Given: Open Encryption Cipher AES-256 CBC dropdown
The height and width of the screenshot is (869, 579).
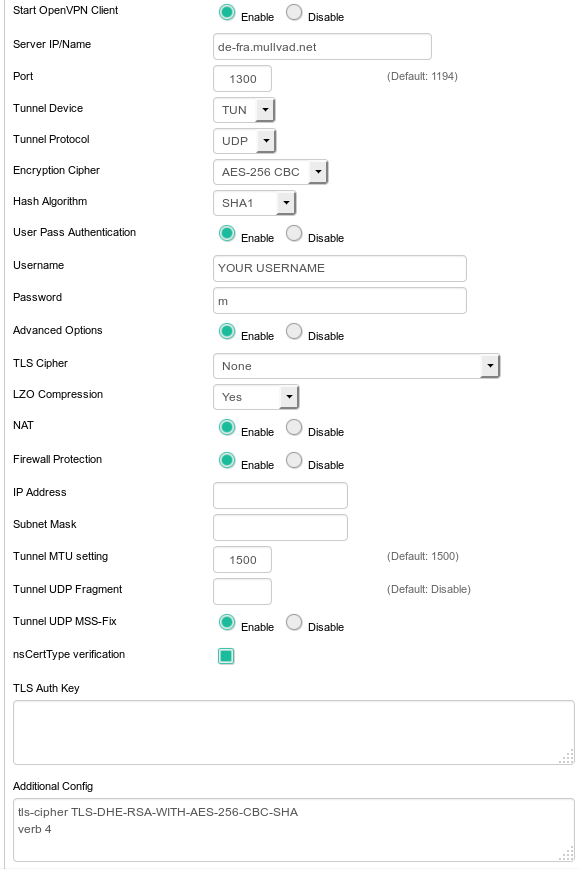Looking at the screenshot, I should pyautogui.click(x=270, y=172).
